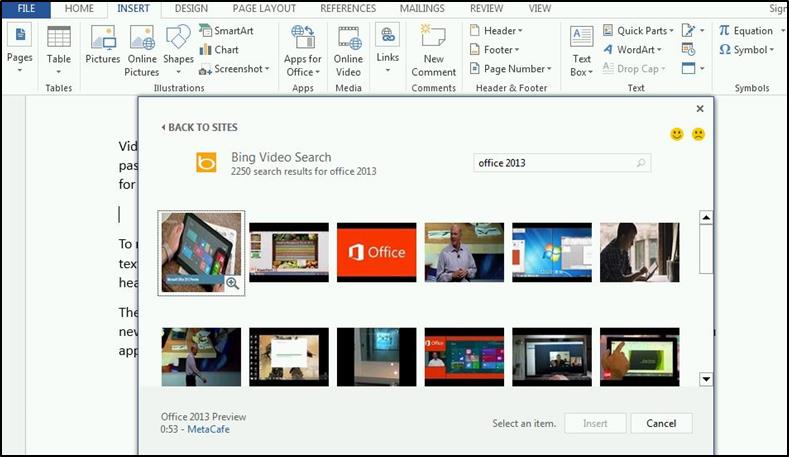Open the Page Number dropdown
This screenshot has height=457, width=789.
511,68
